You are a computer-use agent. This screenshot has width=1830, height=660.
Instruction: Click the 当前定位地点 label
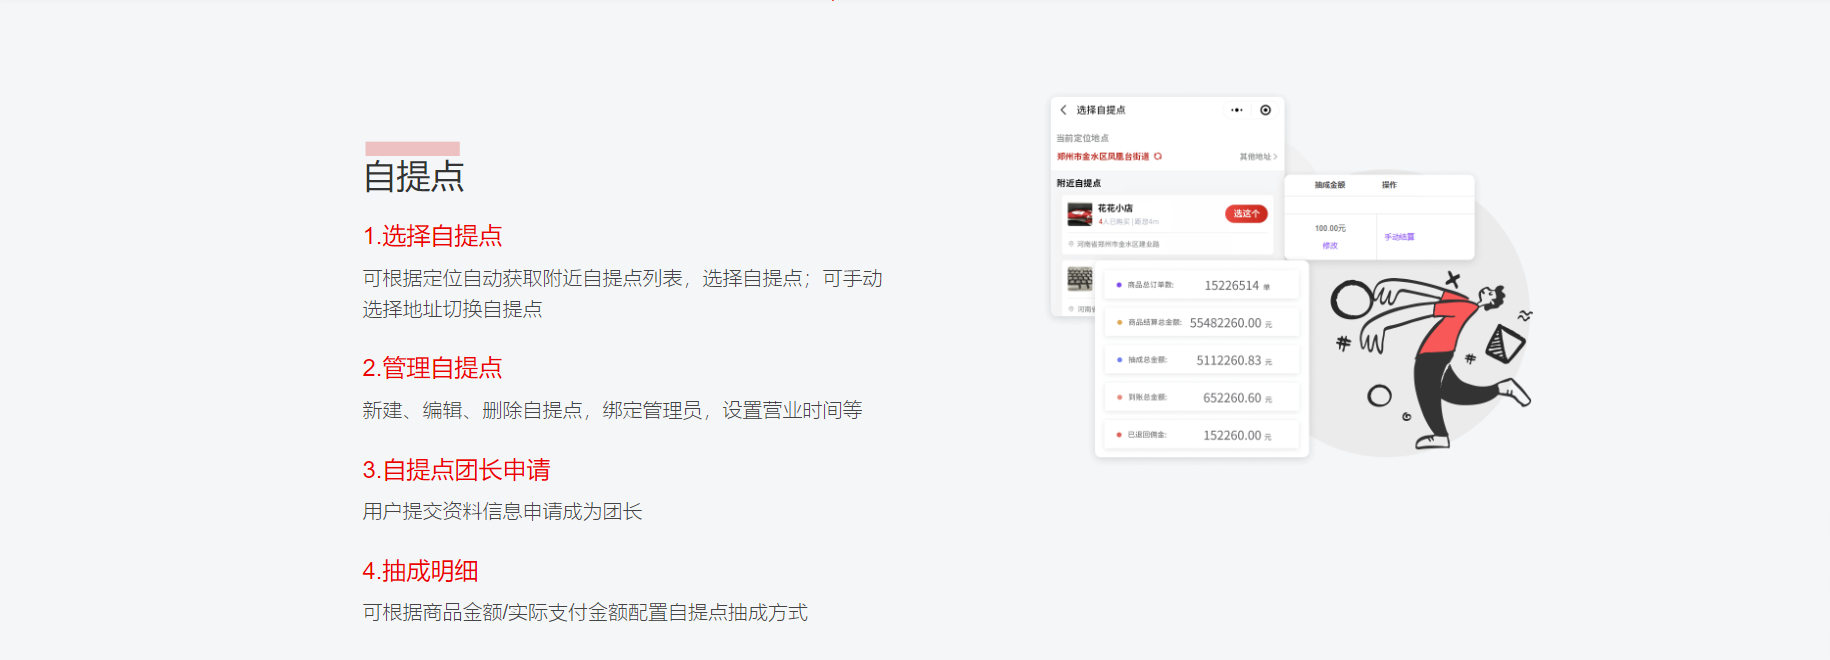1082,138
